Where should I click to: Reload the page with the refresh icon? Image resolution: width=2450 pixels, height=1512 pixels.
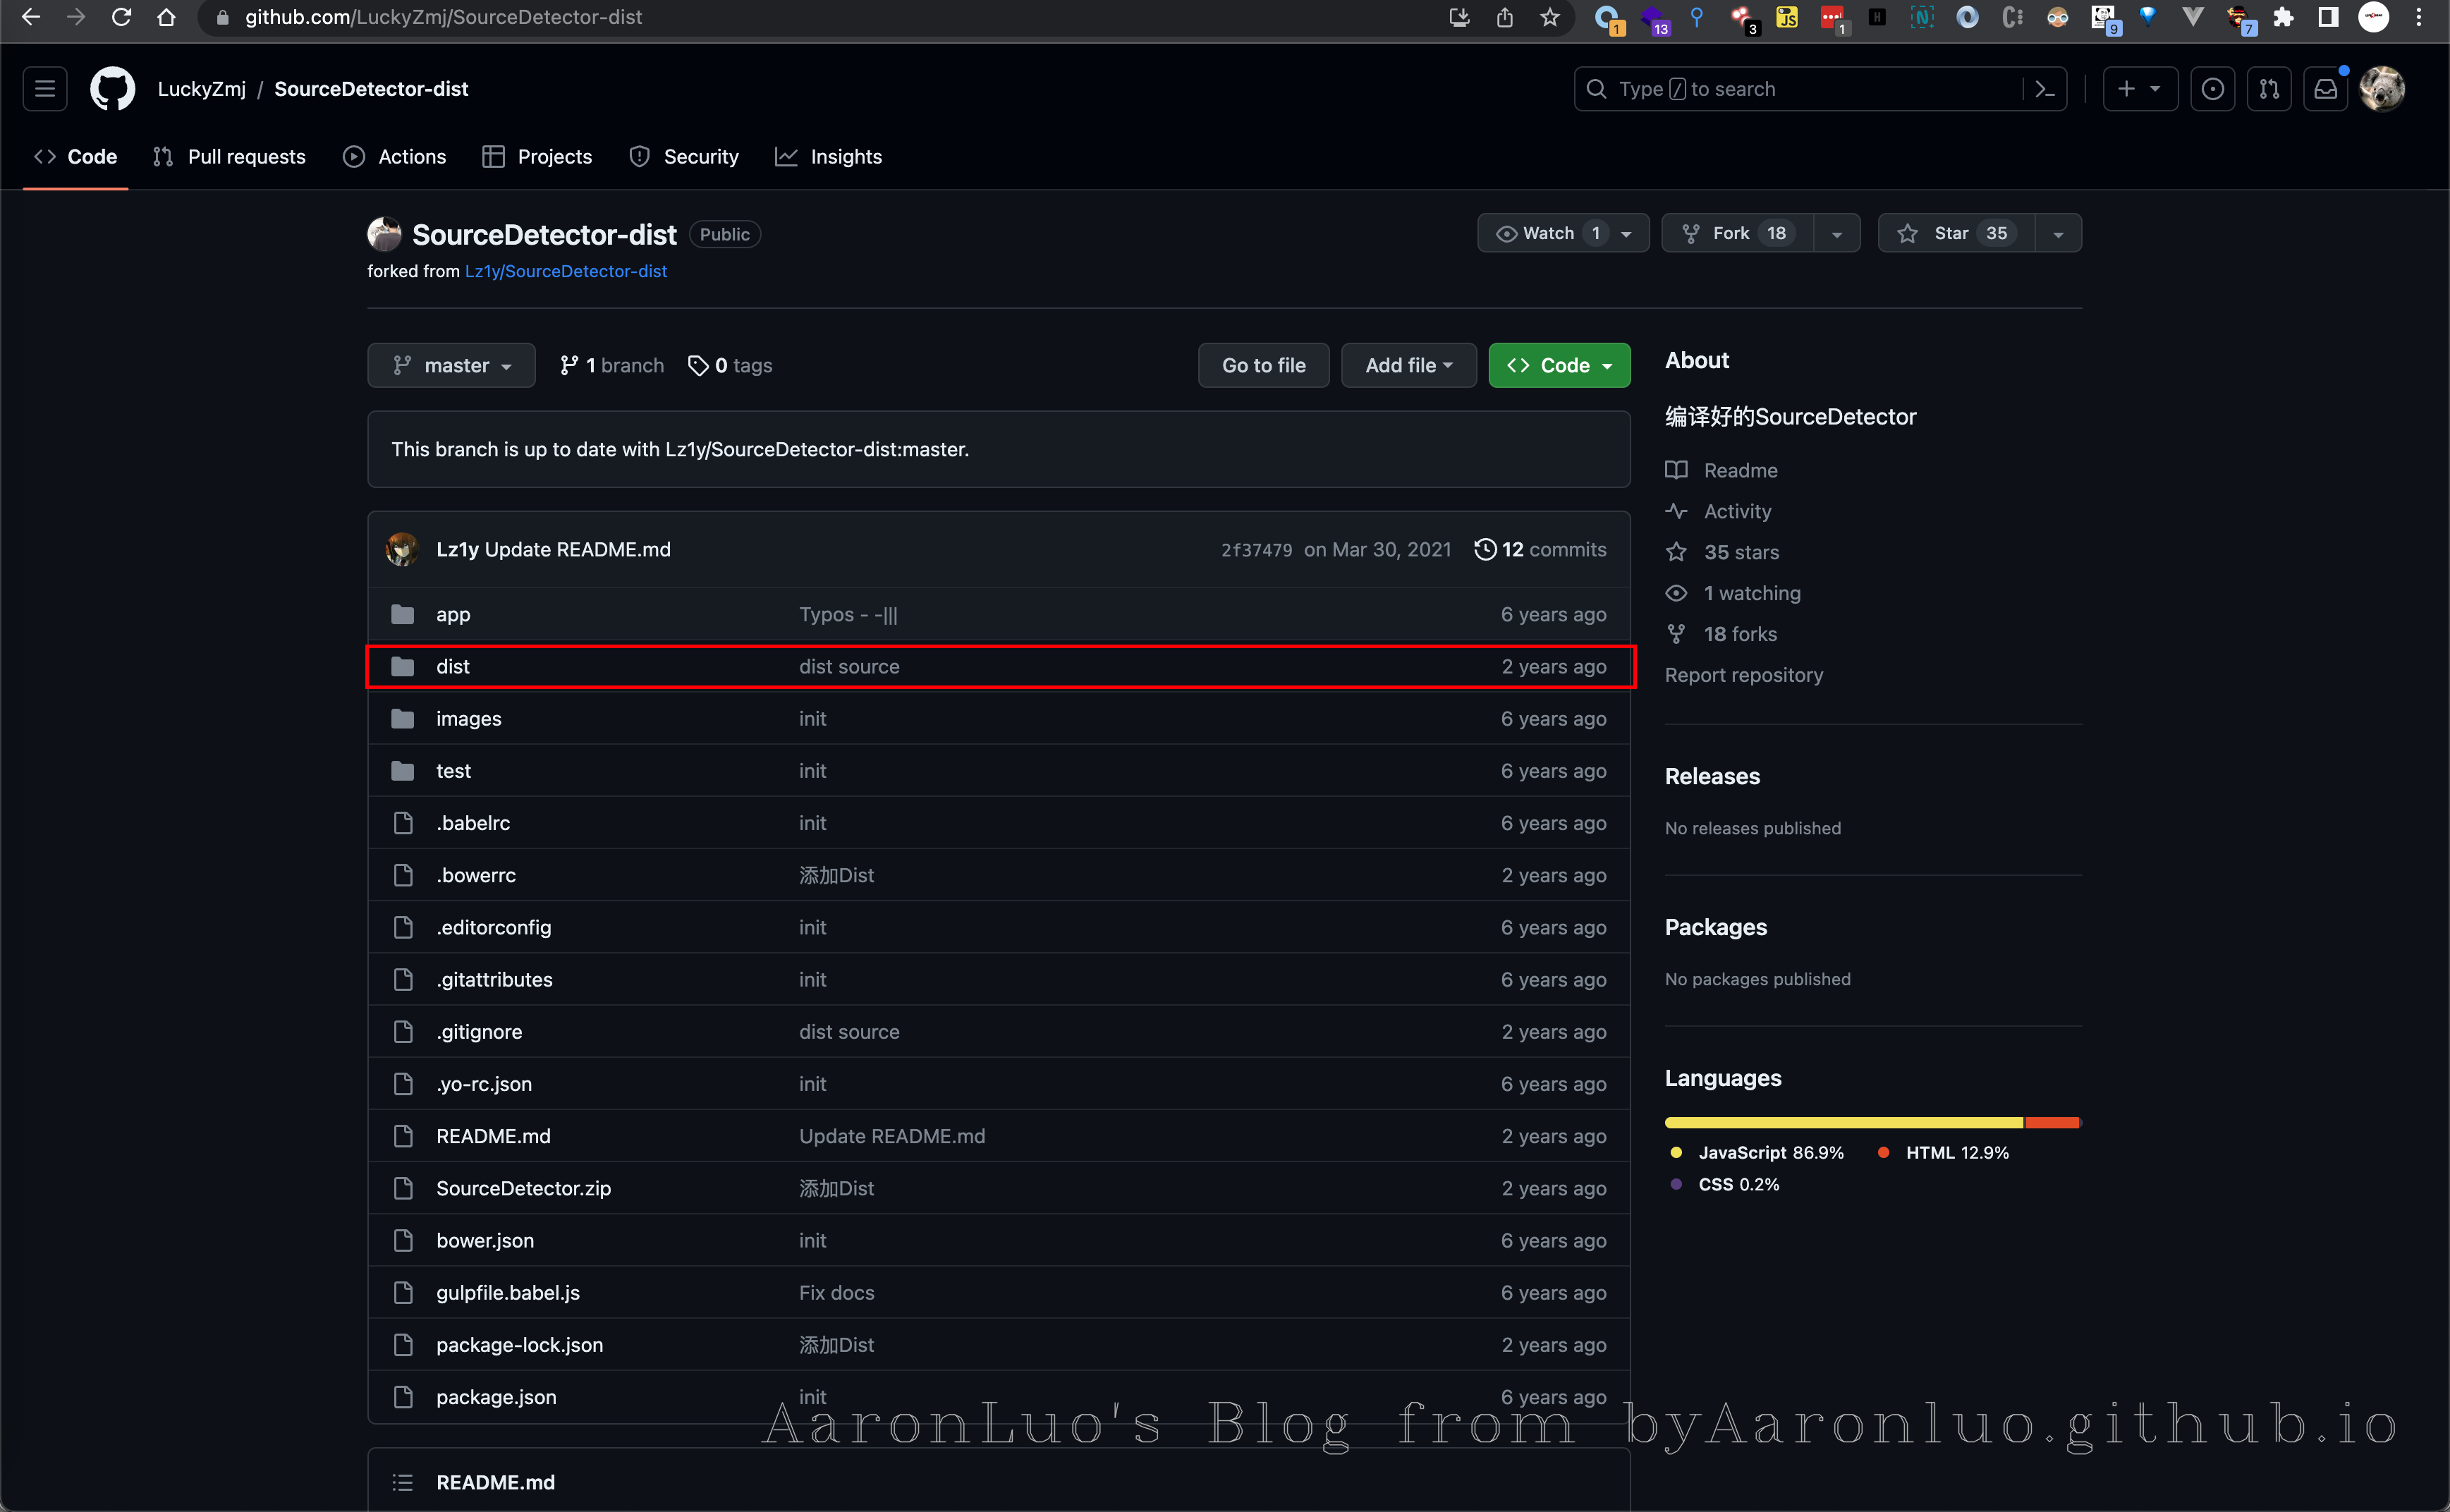pyautogui.click(x=121, y=17)
